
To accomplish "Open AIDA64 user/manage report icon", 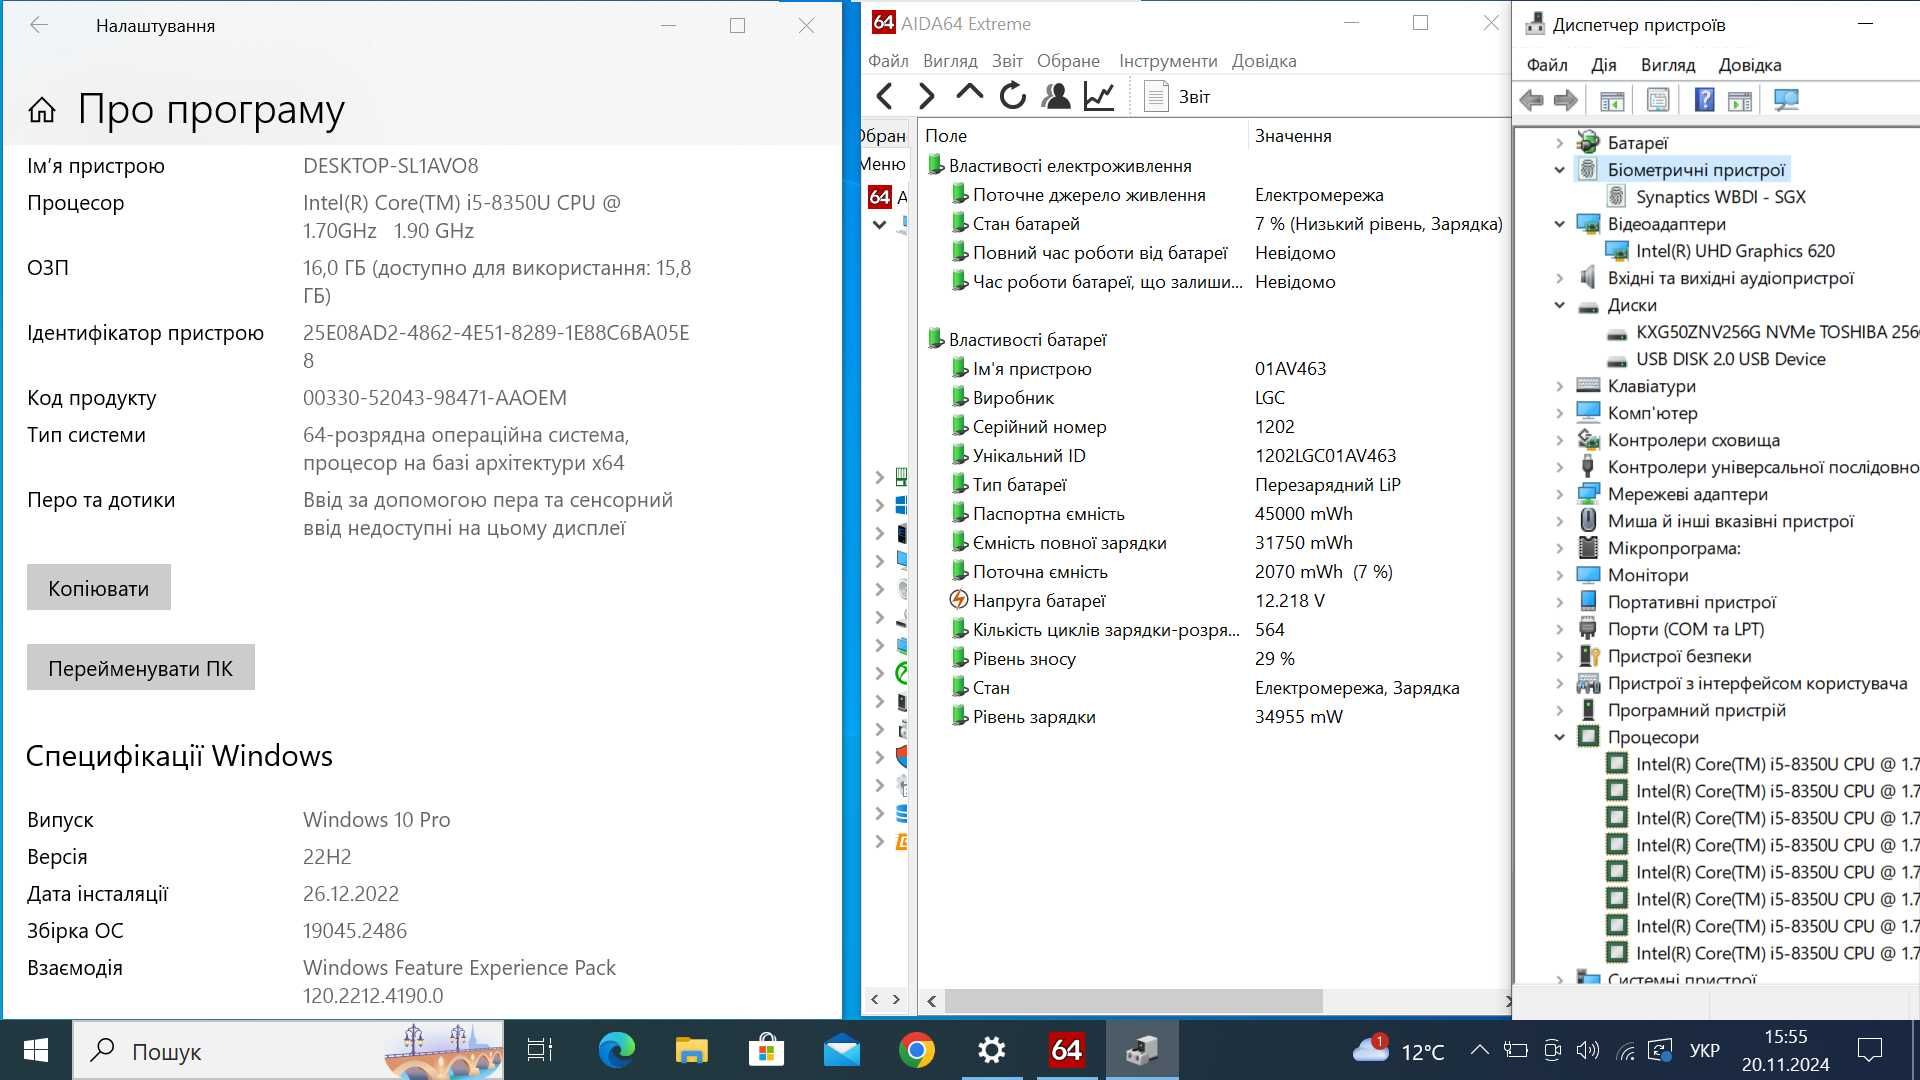I will (1056, 96).
